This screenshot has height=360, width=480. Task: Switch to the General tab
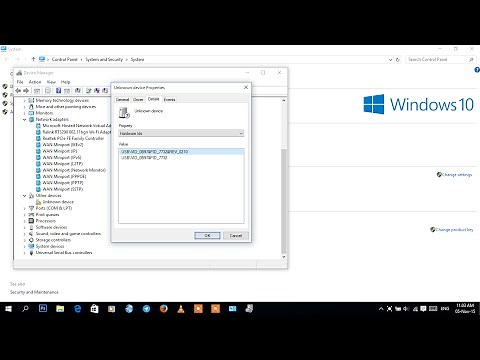pos(122,100)
